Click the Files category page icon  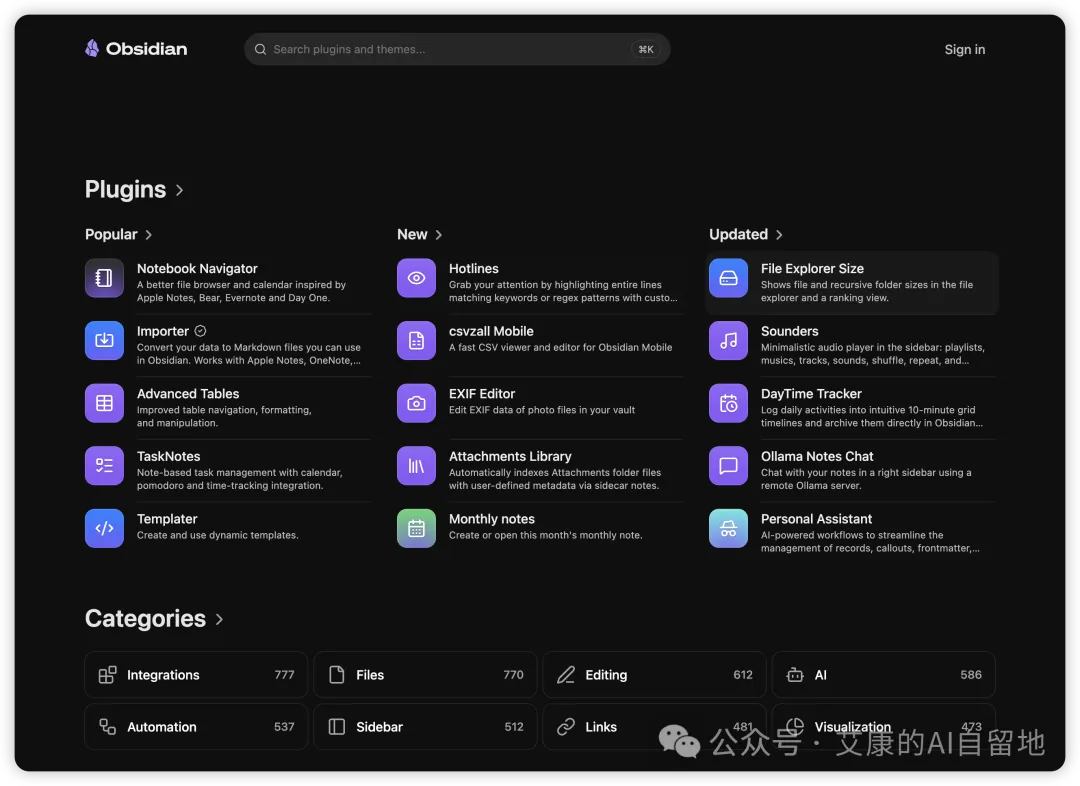[337, 675]
